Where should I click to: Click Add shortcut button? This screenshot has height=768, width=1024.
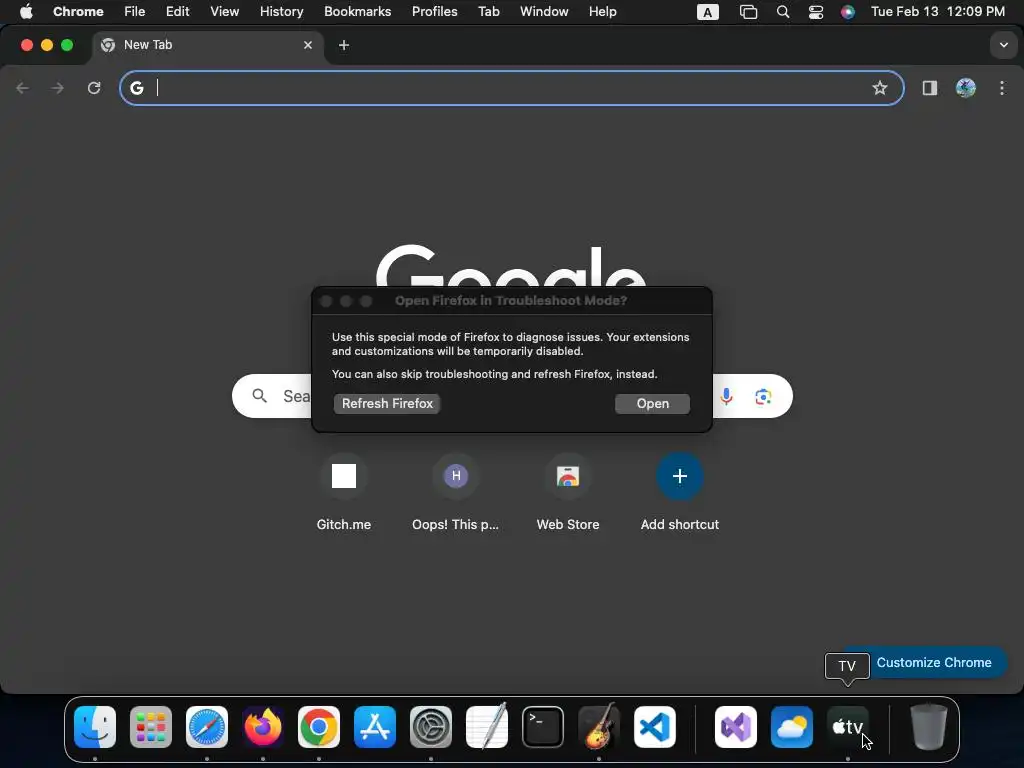[x=680, y=492]
